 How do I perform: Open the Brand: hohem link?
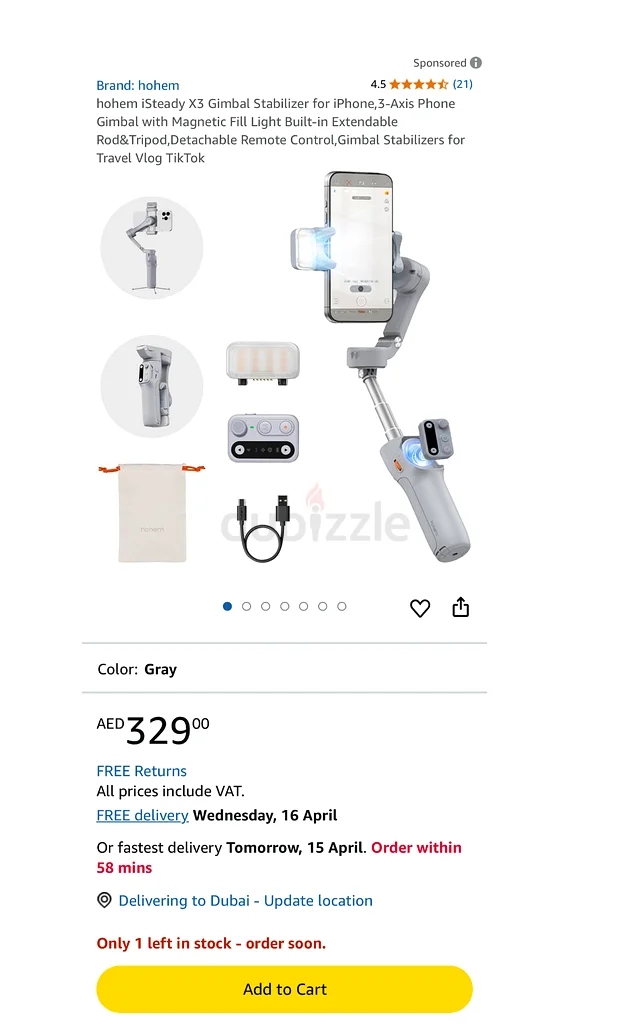point(138,86)
